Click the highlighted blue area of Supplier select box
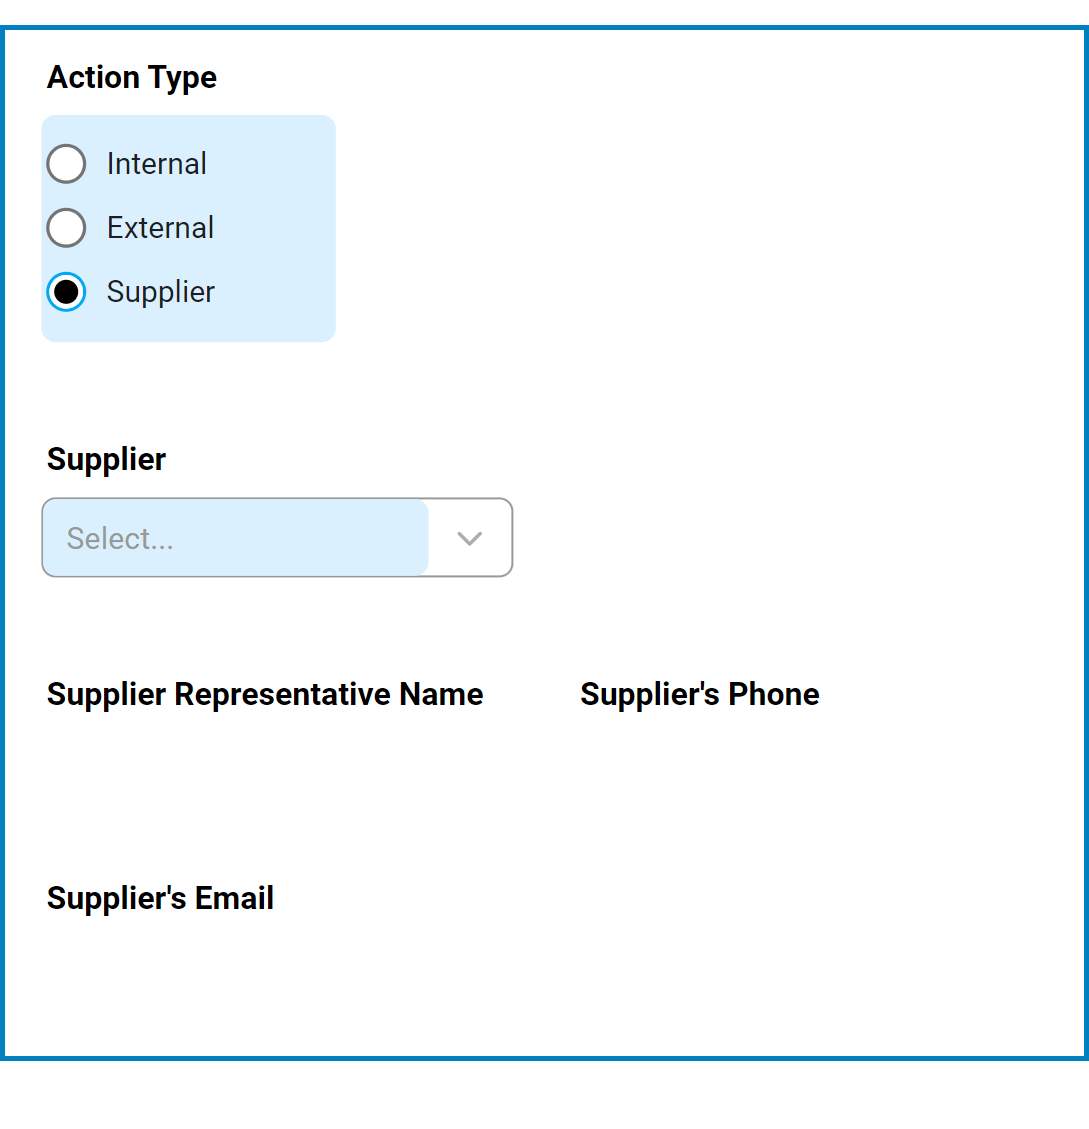 tap(300, 538)
